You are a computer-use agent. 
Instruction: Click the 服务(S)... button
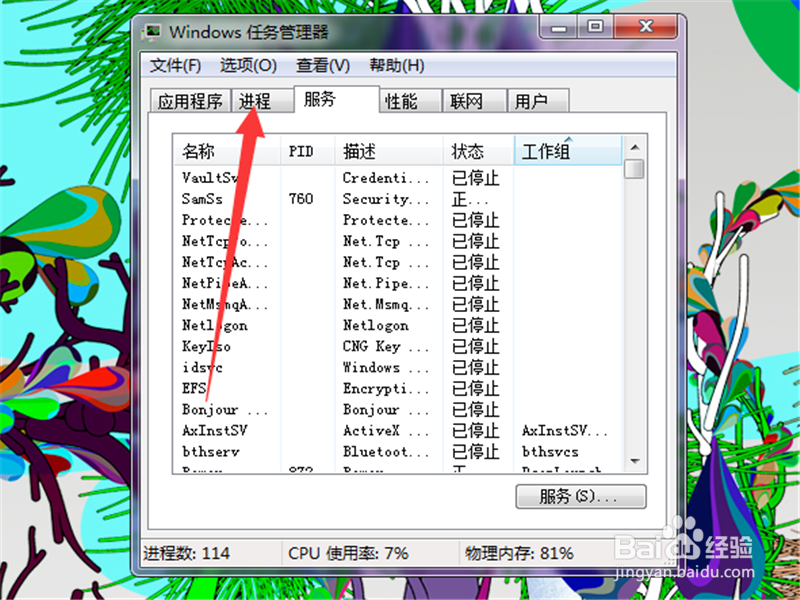coord(581,496)
